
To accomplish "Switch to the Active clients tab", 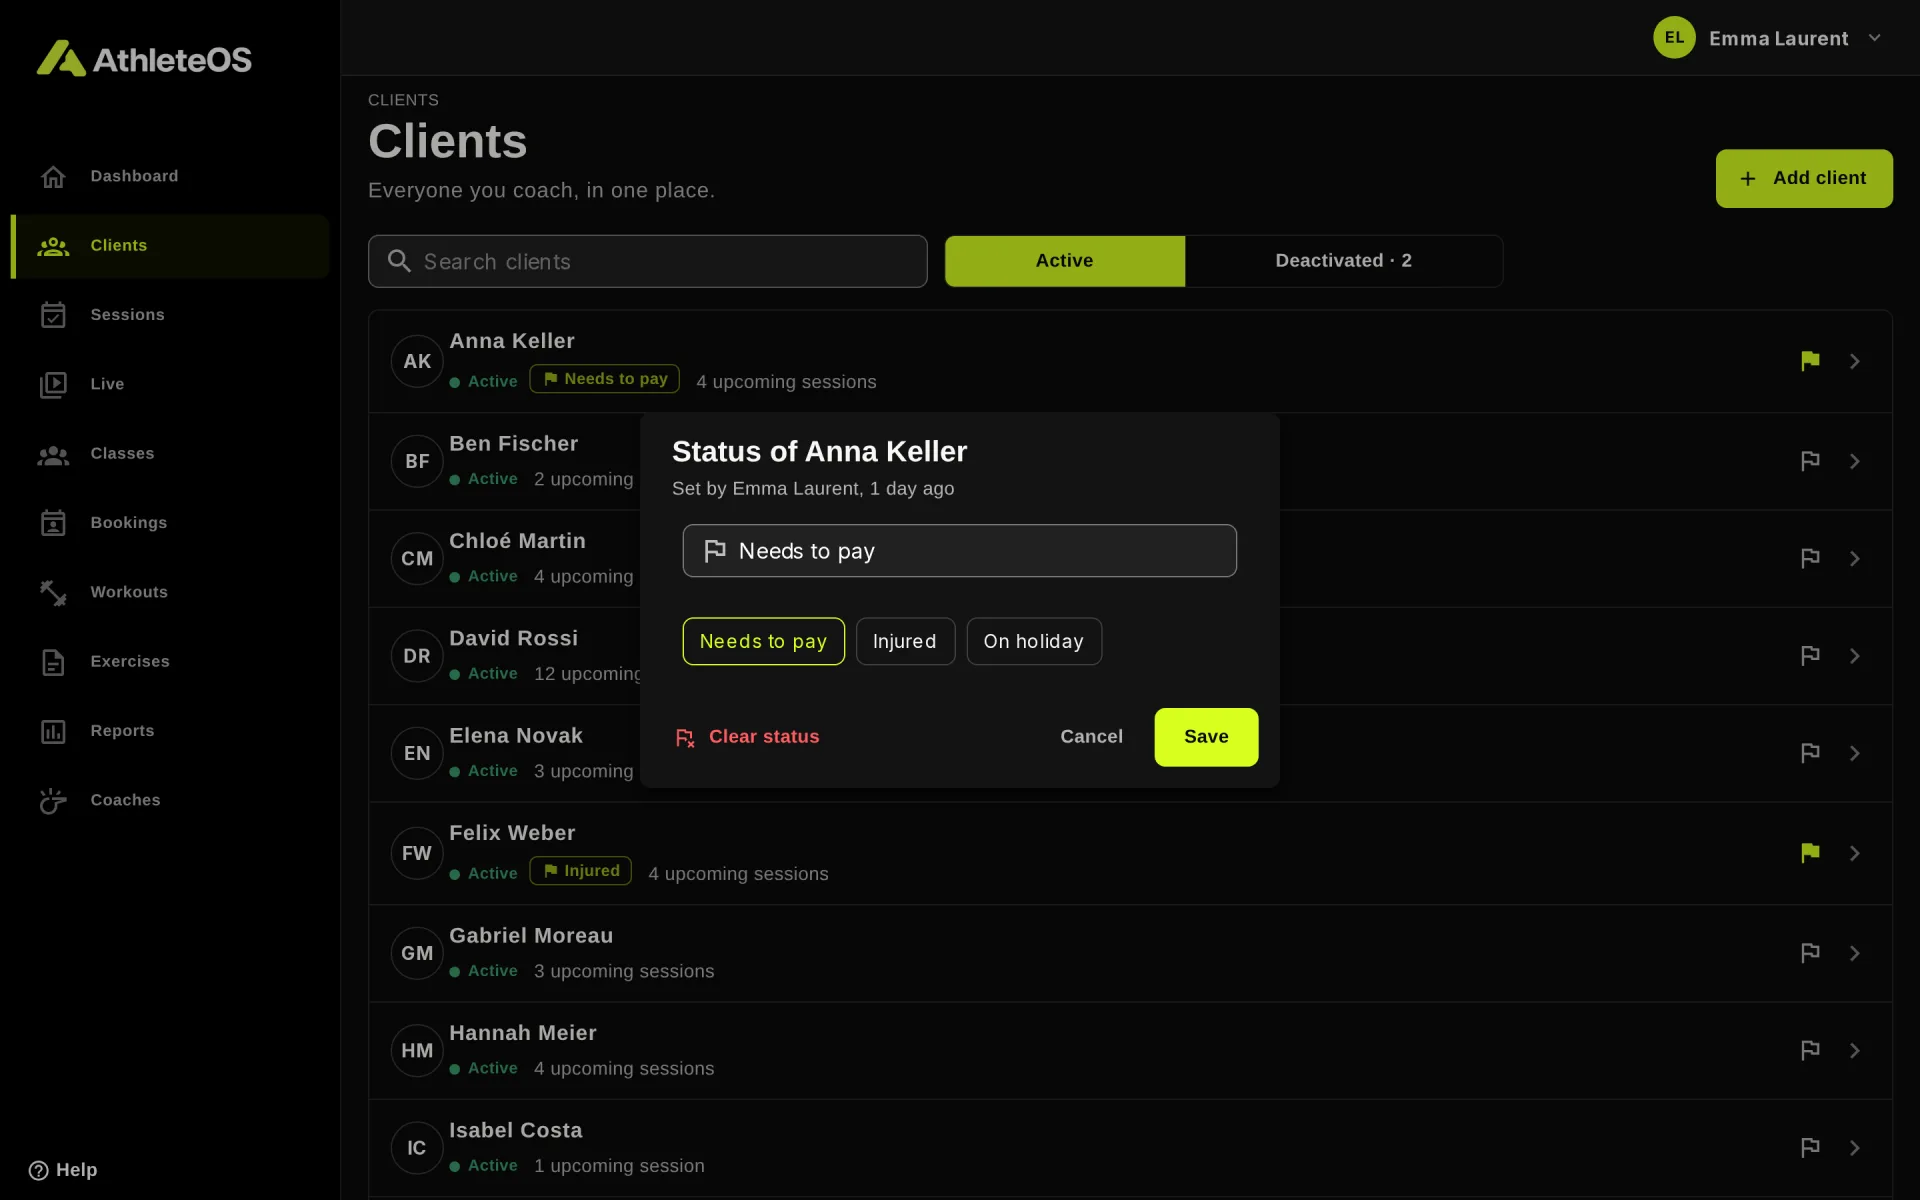I will click(x=1065, y=261).
